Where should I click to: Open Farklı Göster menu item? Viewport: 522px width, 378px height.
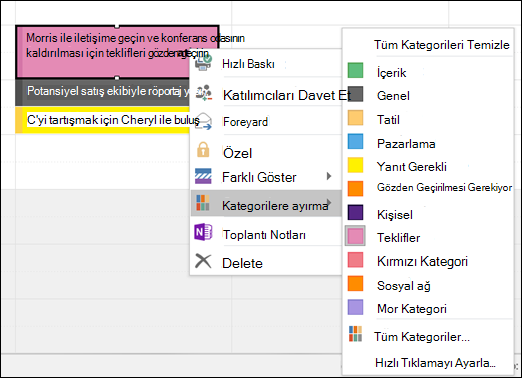tap(266, 177)
